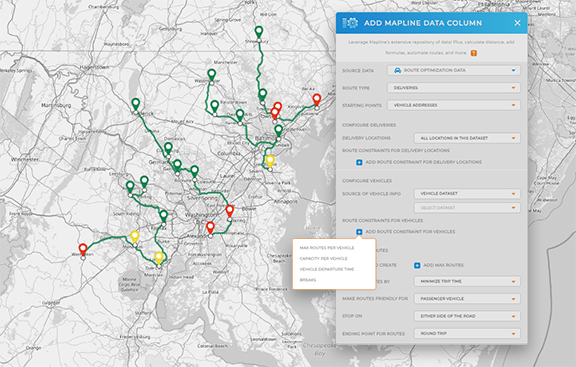Open the Ending Point for Routes dropdown
Image resolution: width=576 pixels, height=367 pixels.
tap(467, 334)
